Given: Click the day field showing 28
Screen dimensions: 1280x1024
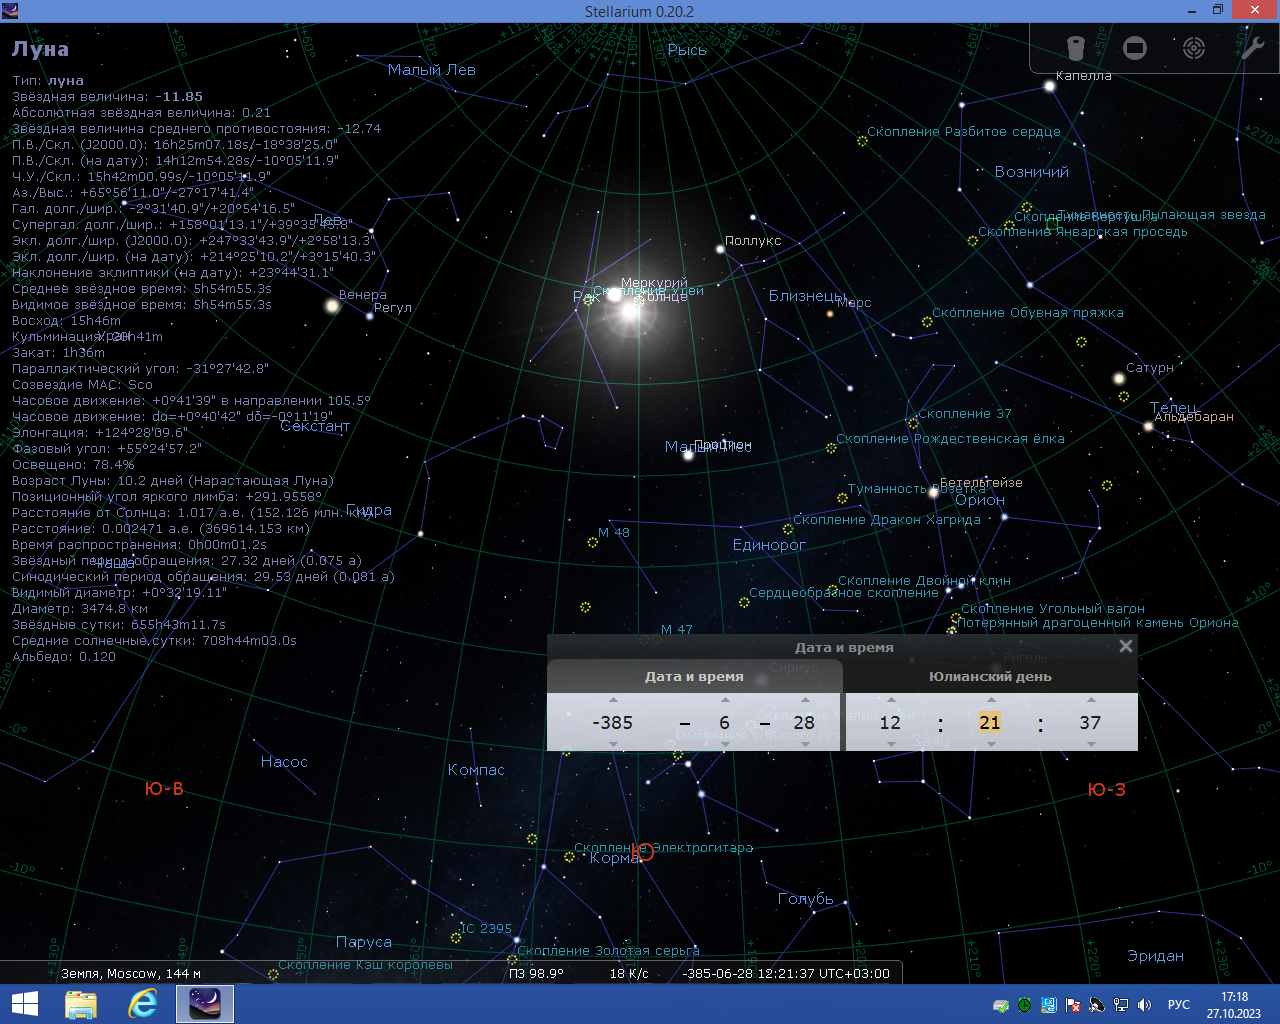Looking at the screenshot, I should (805, 722).
